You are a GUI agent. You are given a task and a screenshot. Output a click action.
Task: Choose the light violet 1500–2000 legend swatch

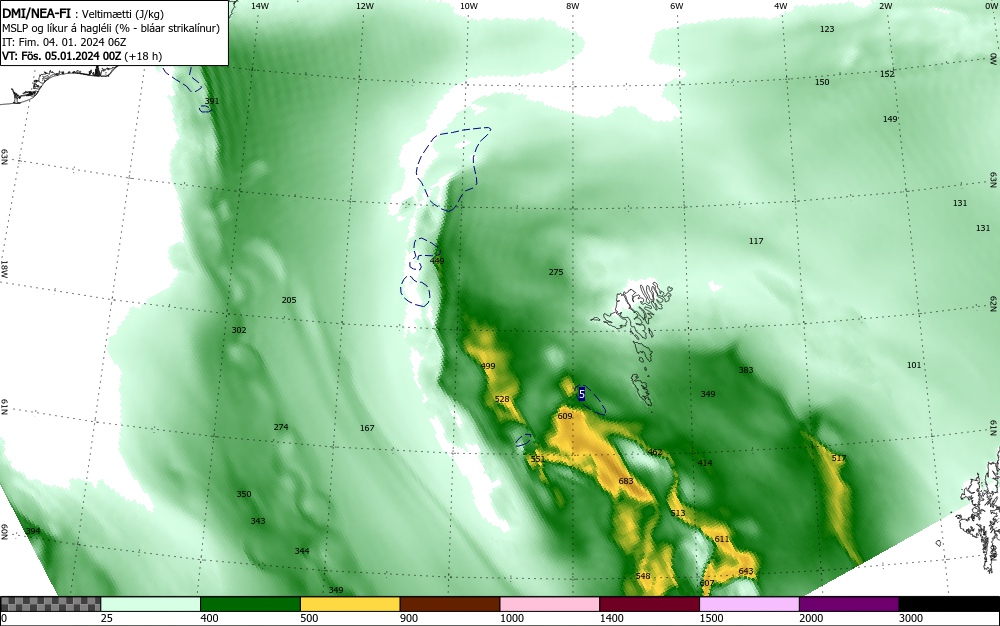(x=749, y=604)
